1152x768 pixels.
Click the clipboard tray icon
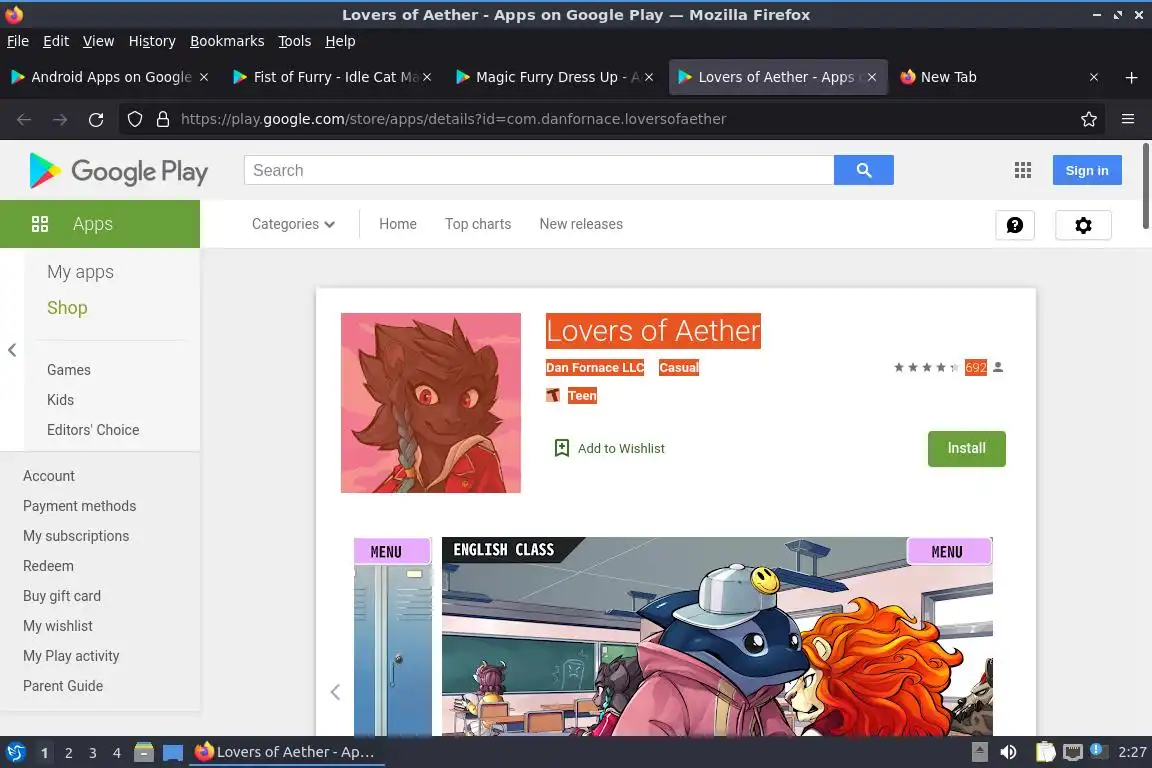pos(1045,752)
